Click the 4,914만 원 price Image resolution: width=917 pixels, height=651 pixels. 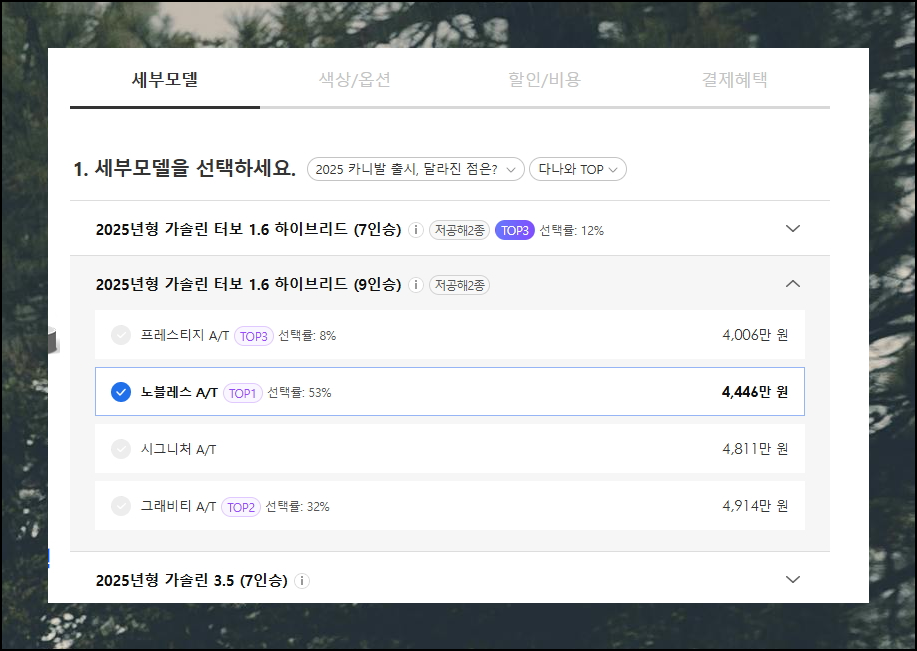(x=755, y=506)
